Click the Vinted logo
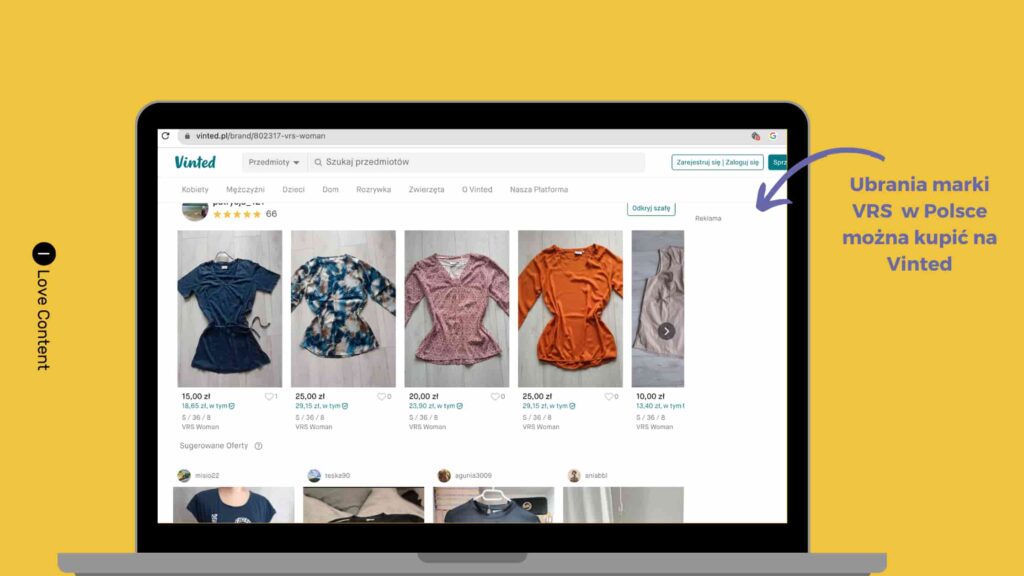This screenshot has width=1024, height=576. (196, 161)
